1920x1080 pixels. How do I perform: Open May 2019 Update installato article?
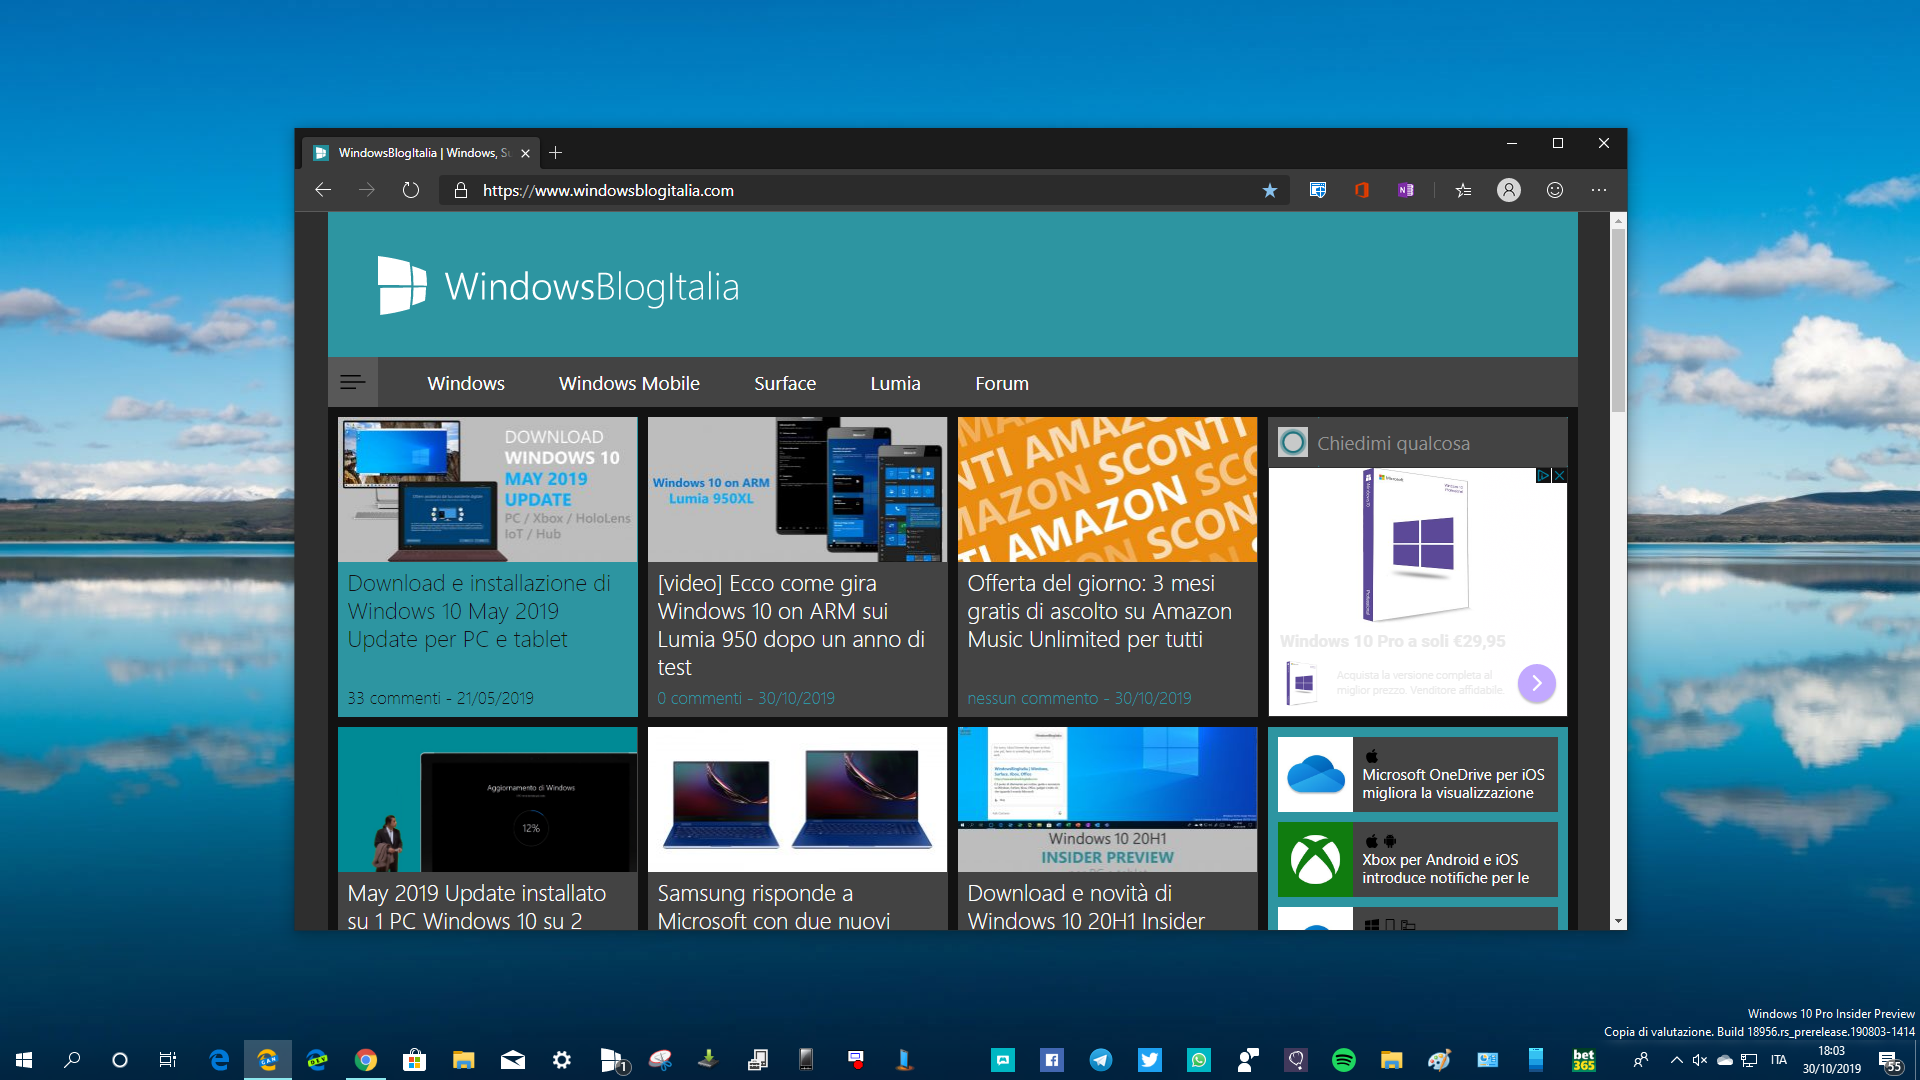[x=476, y=907]
